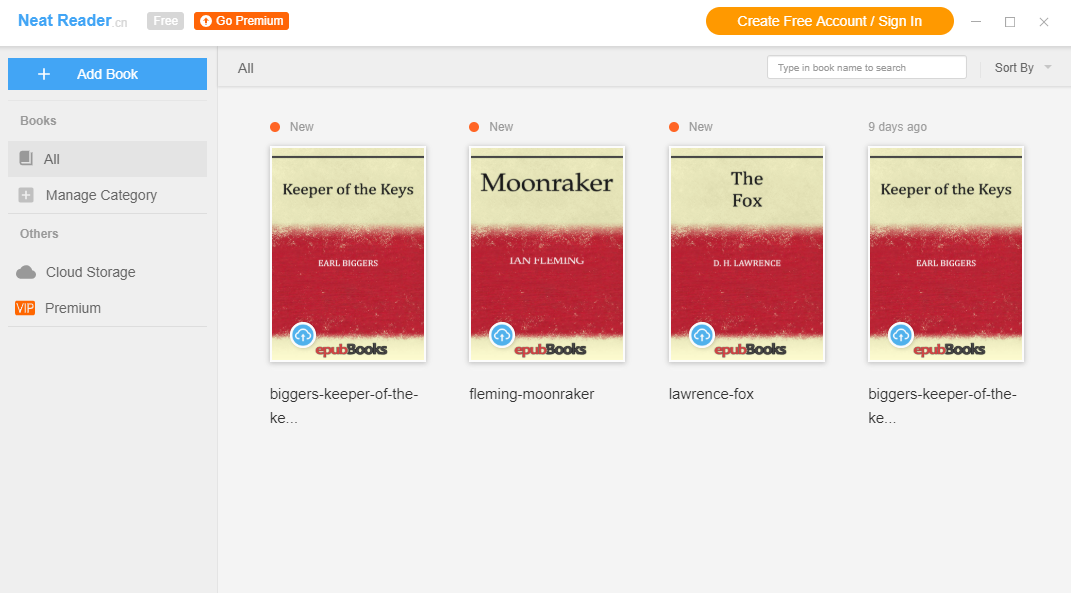
Task: Click the VIP icon next to Premium
Action: 24,308
